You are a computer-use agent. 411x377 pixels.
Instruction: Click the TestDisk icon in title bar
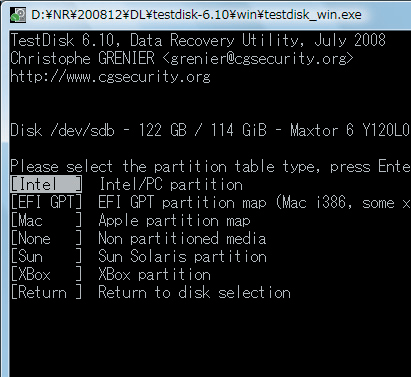pos(18,15)
